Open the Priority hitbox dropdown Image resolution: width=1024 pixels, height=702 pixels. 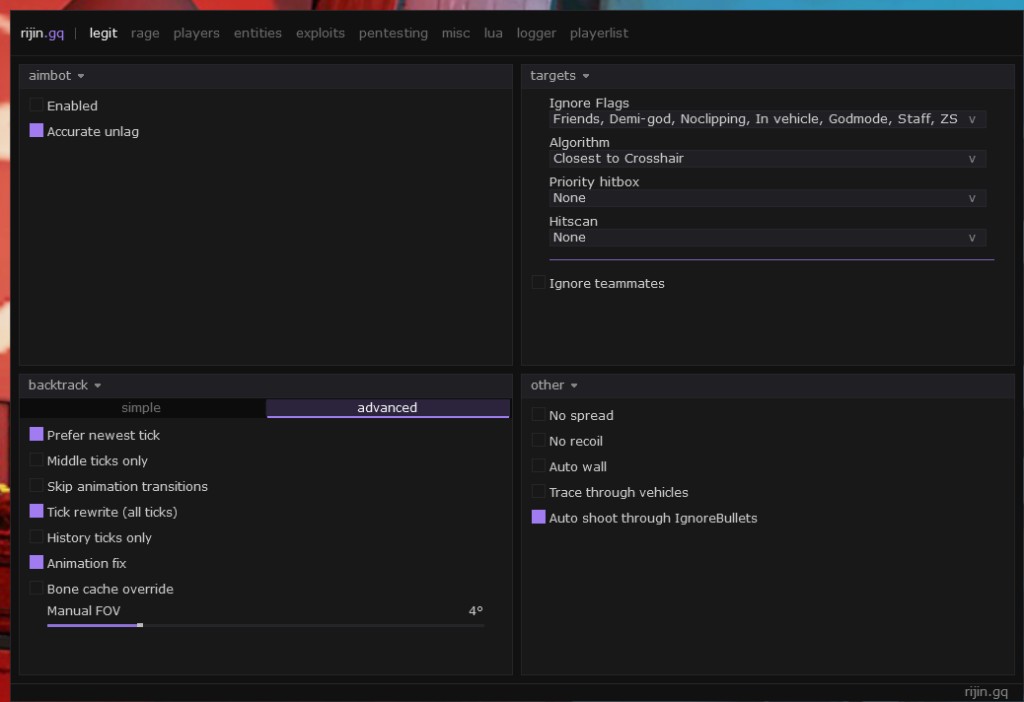(x=767, y=199)
